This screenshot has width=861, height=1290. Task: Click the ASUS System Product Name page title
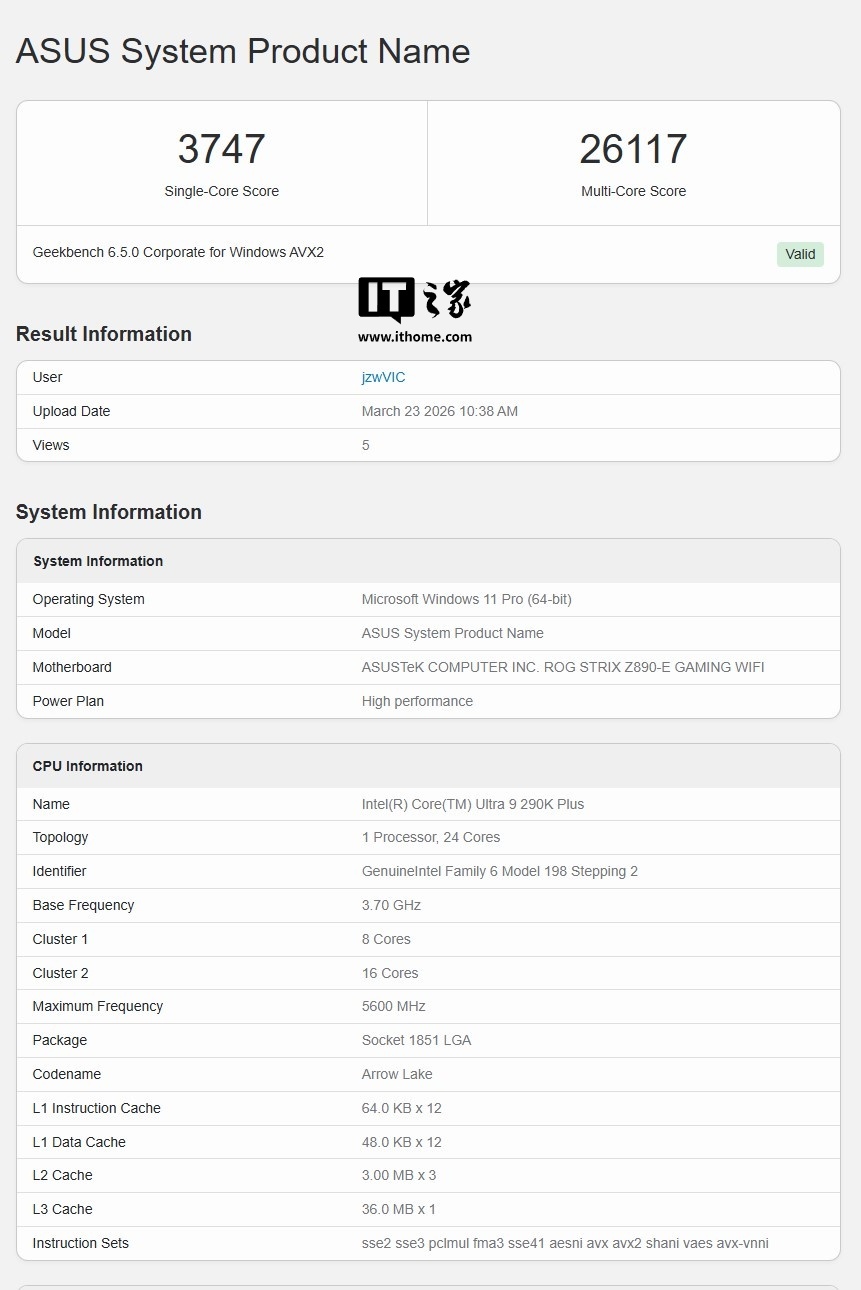[243, 51]
